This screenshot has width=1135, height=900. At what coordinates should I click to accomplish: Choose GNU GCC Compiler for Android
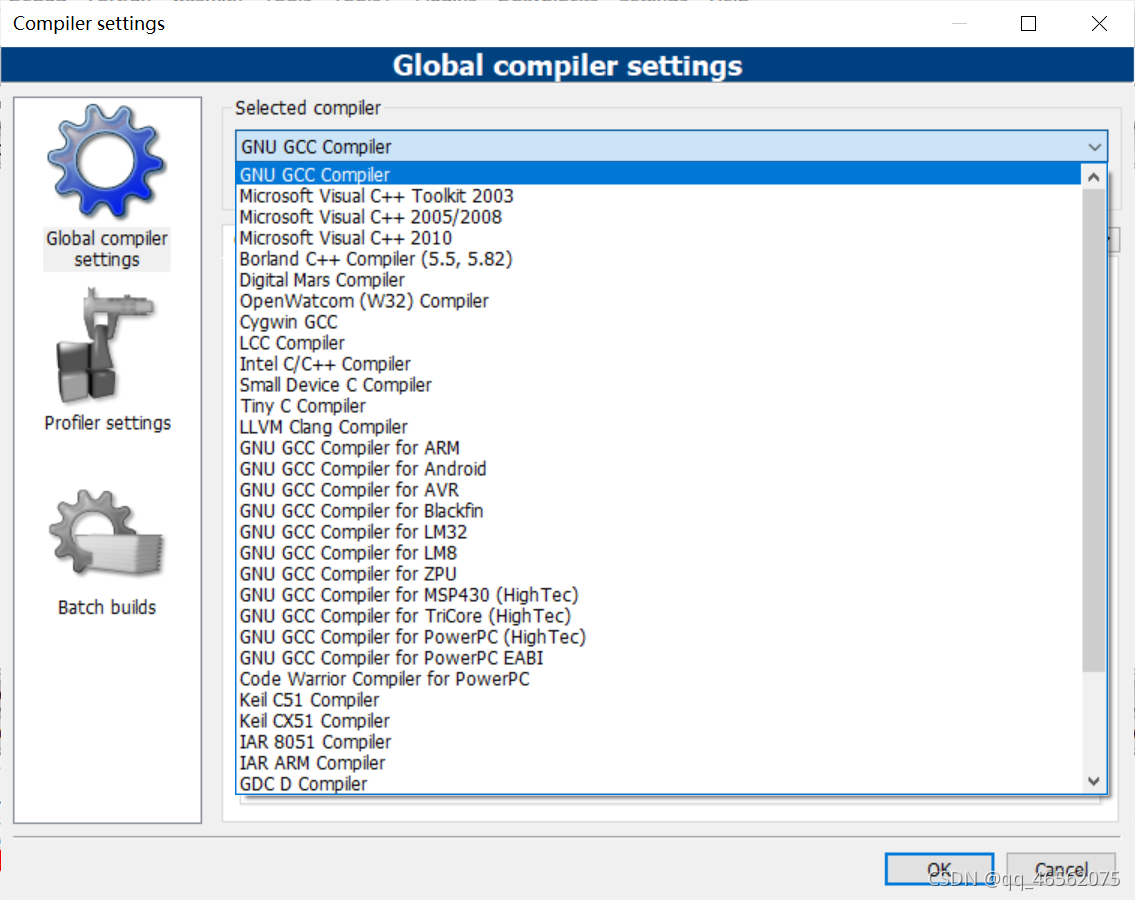658,469
